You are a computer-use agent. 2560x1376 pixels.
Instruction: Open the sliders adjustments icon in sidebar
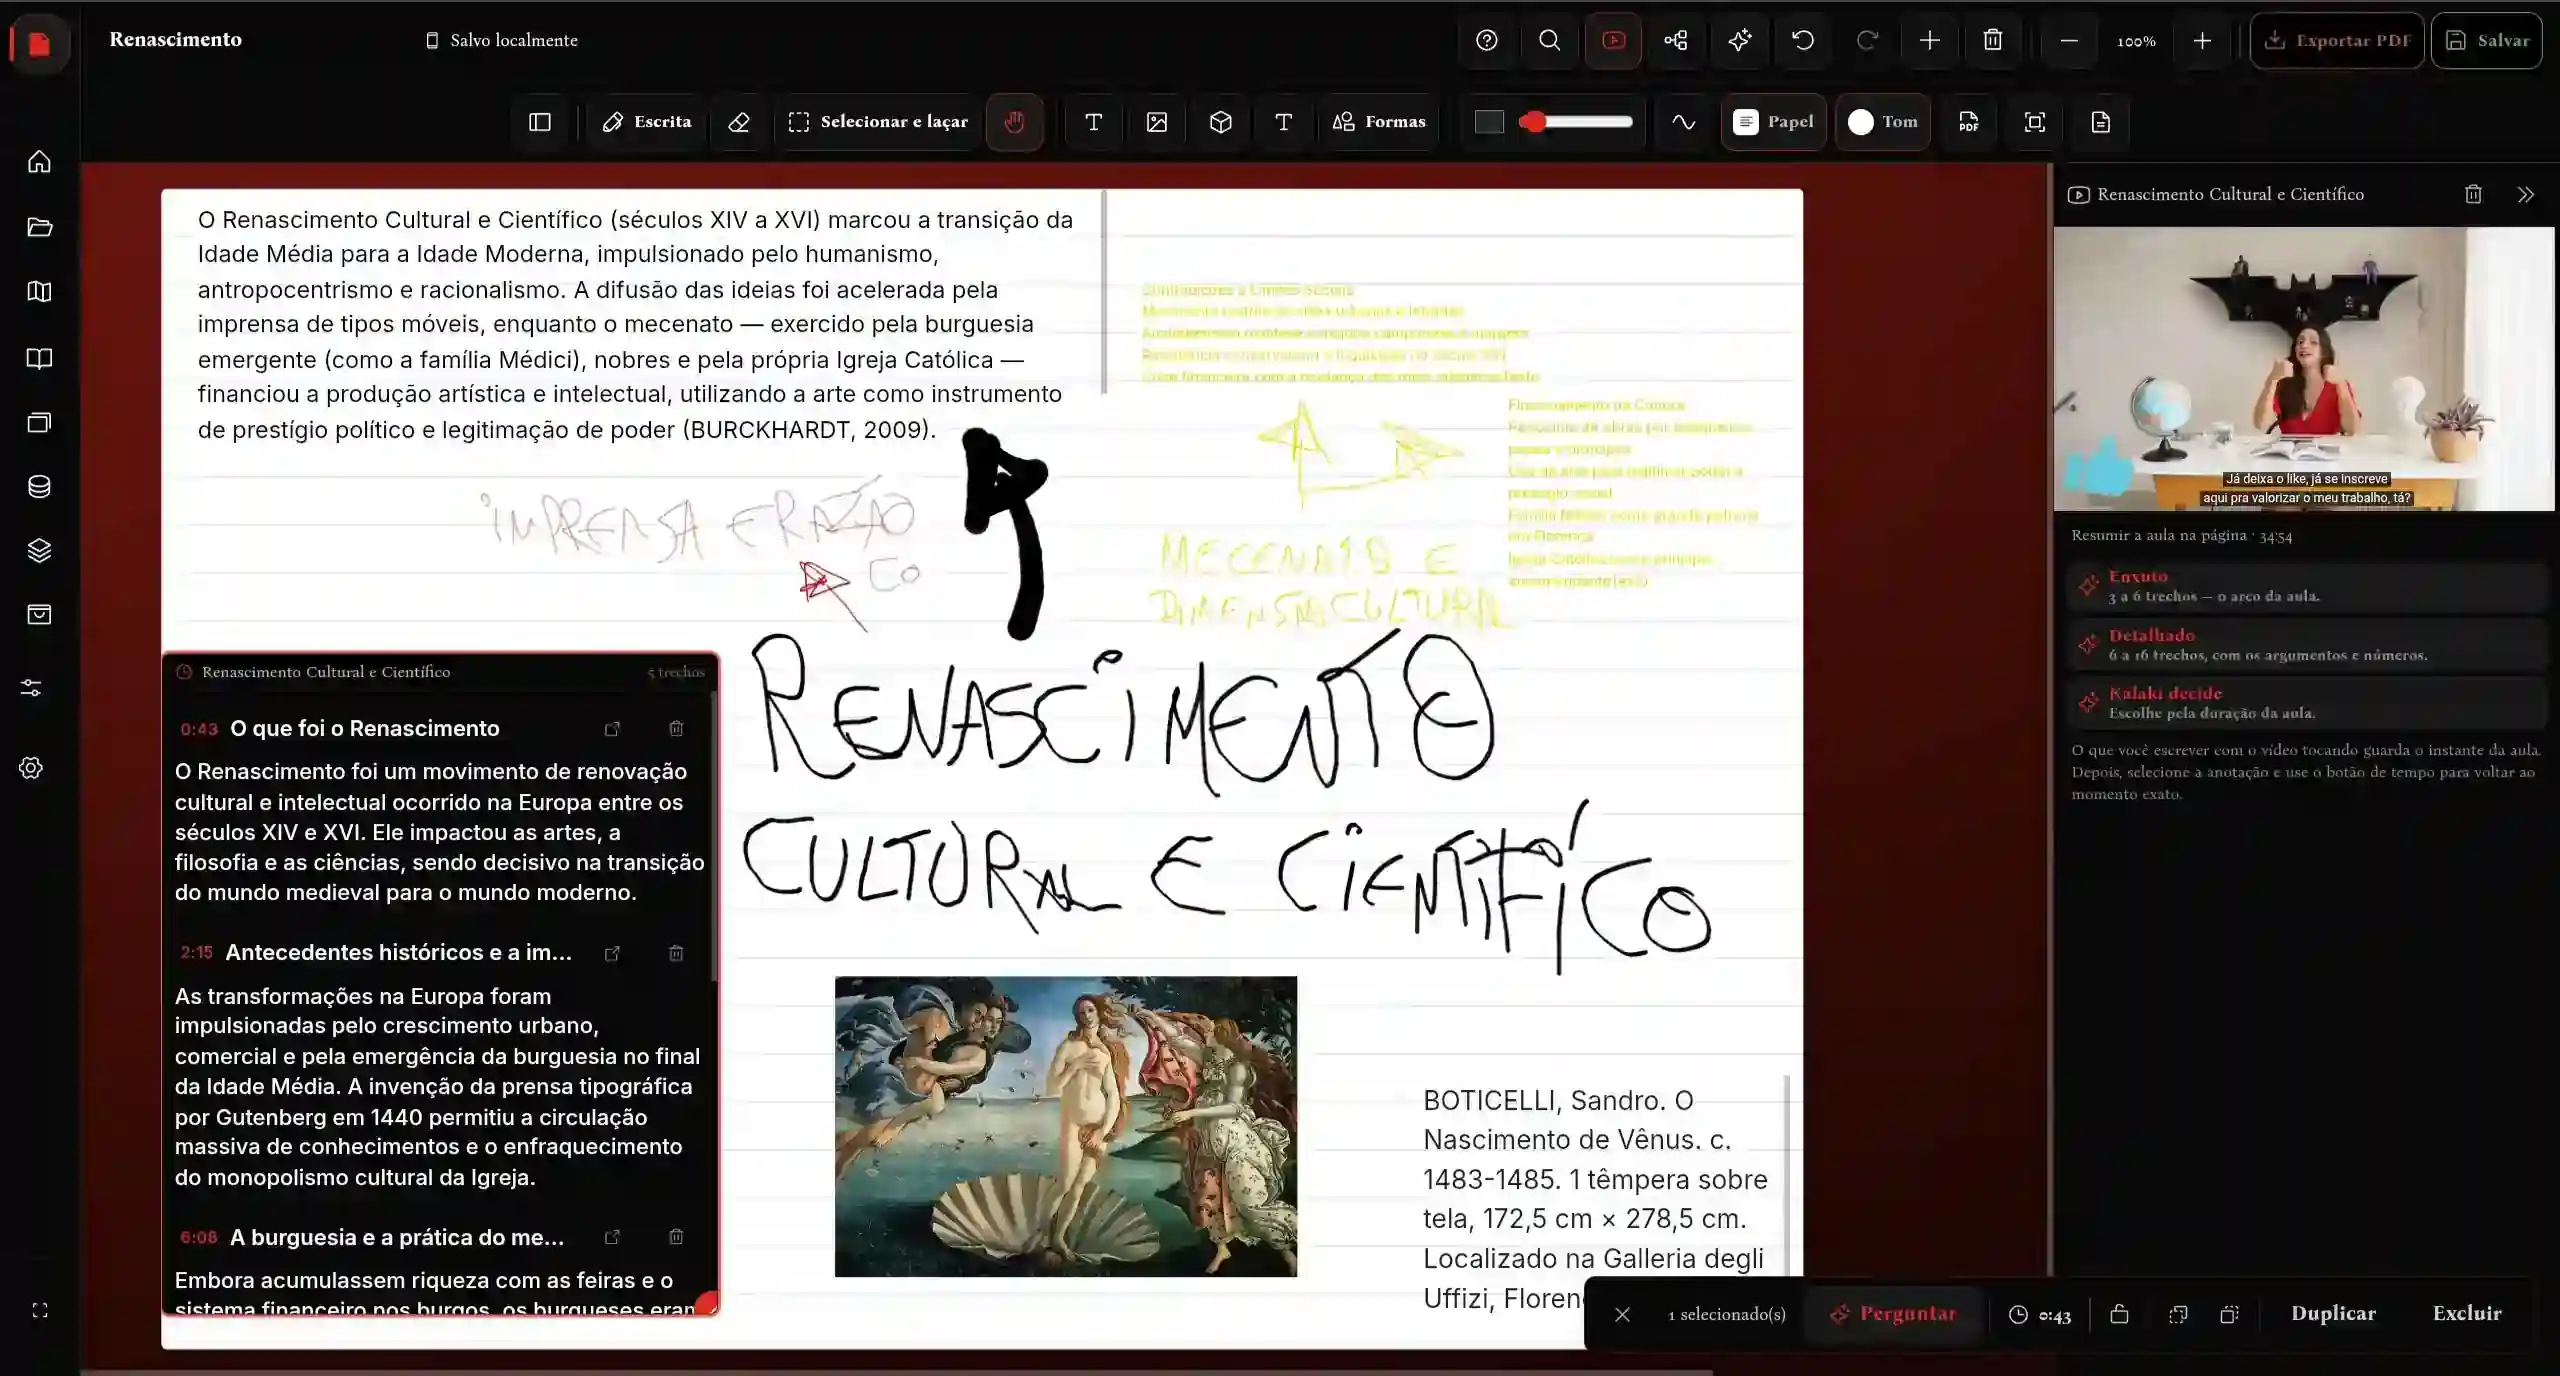(31, 688)
